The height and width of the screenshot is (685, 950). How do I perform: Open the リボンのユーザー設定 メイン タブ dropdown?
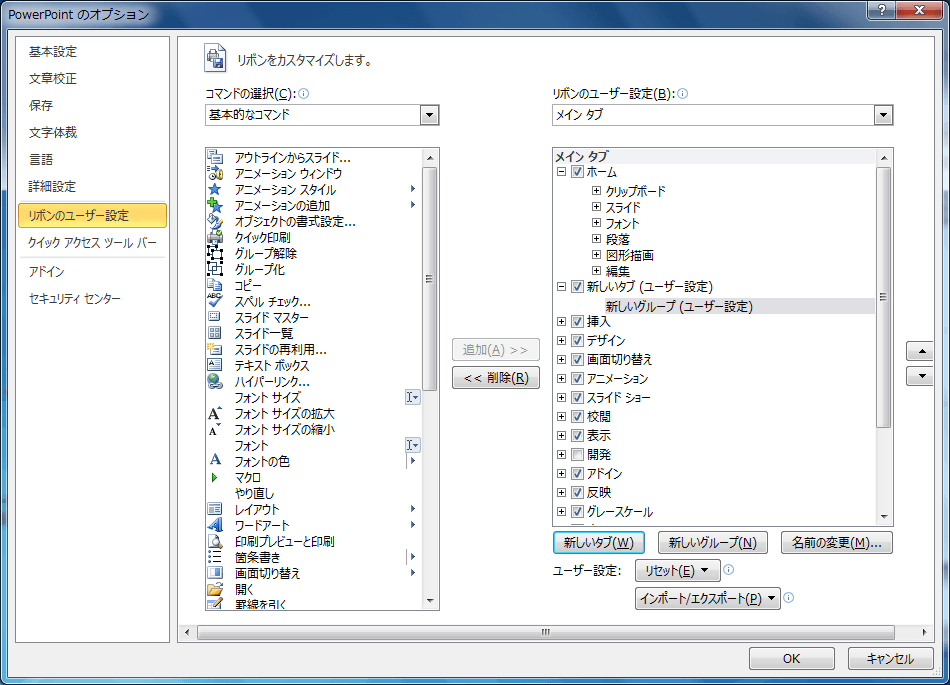[x=883, y=115]
